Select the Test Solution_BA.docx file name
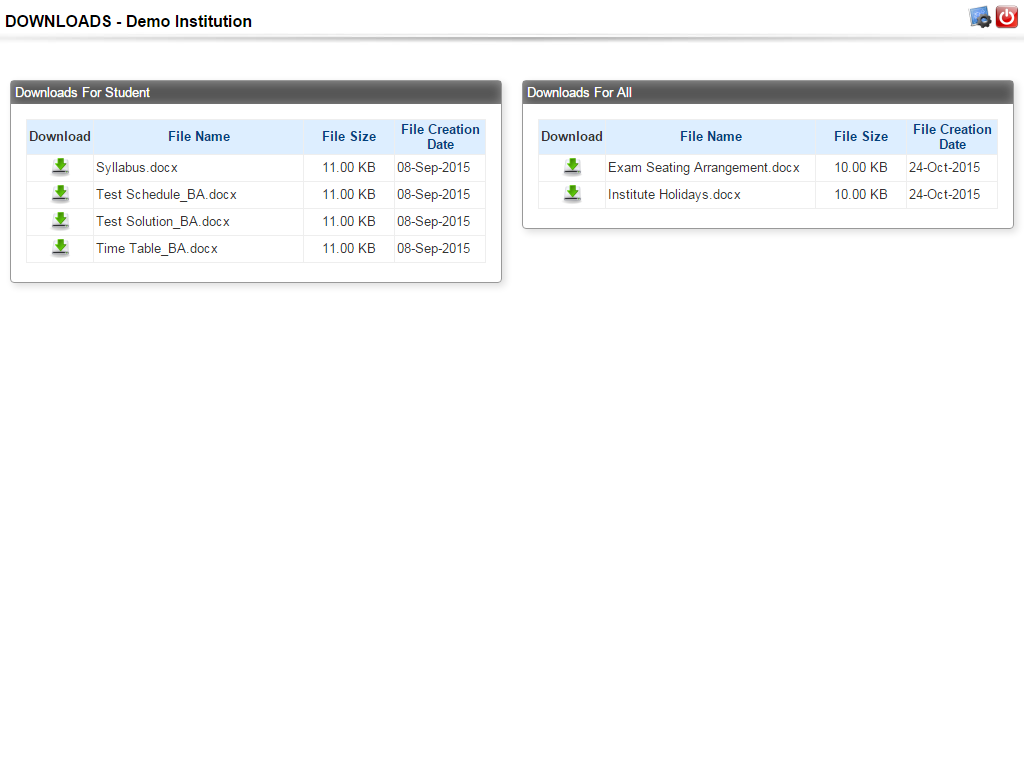Viewport: 1024px width, 768px height. (163, 221)
